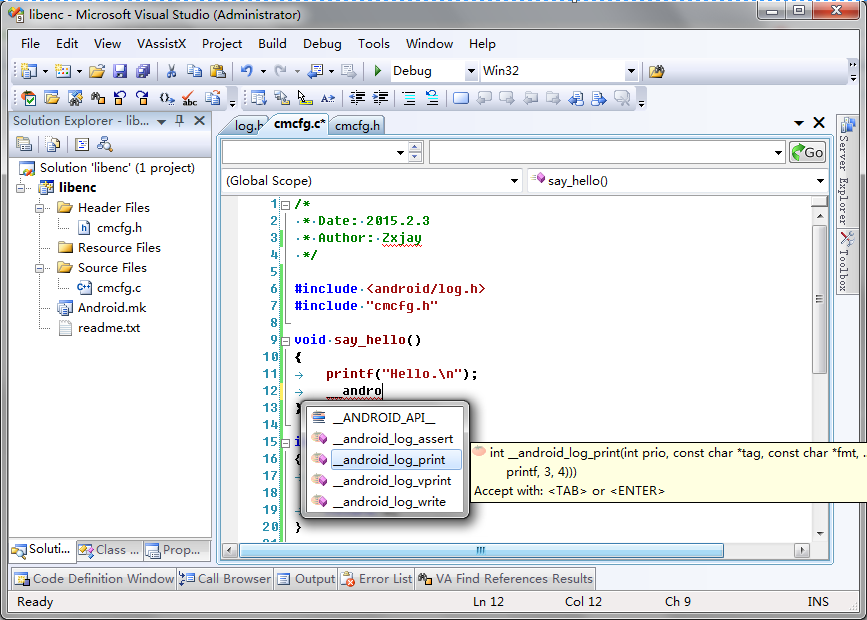This screenshot has height=620, width=867.
Task: Click the New Project toolbar icon
Action: coord(28,71)
